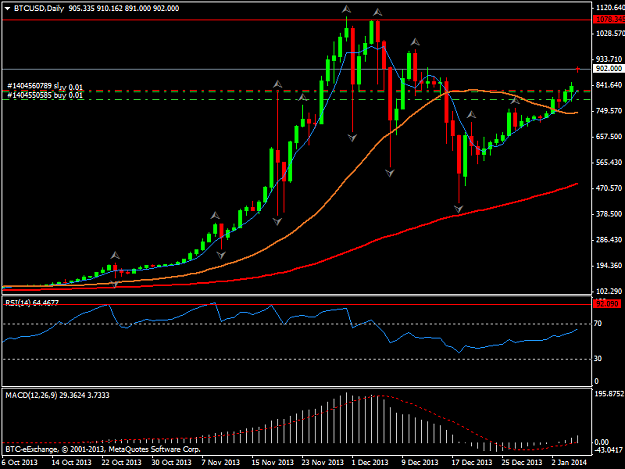Click the 1 Dec 2013 date label
The image size is (625, 469).
(x=370, y=462)
